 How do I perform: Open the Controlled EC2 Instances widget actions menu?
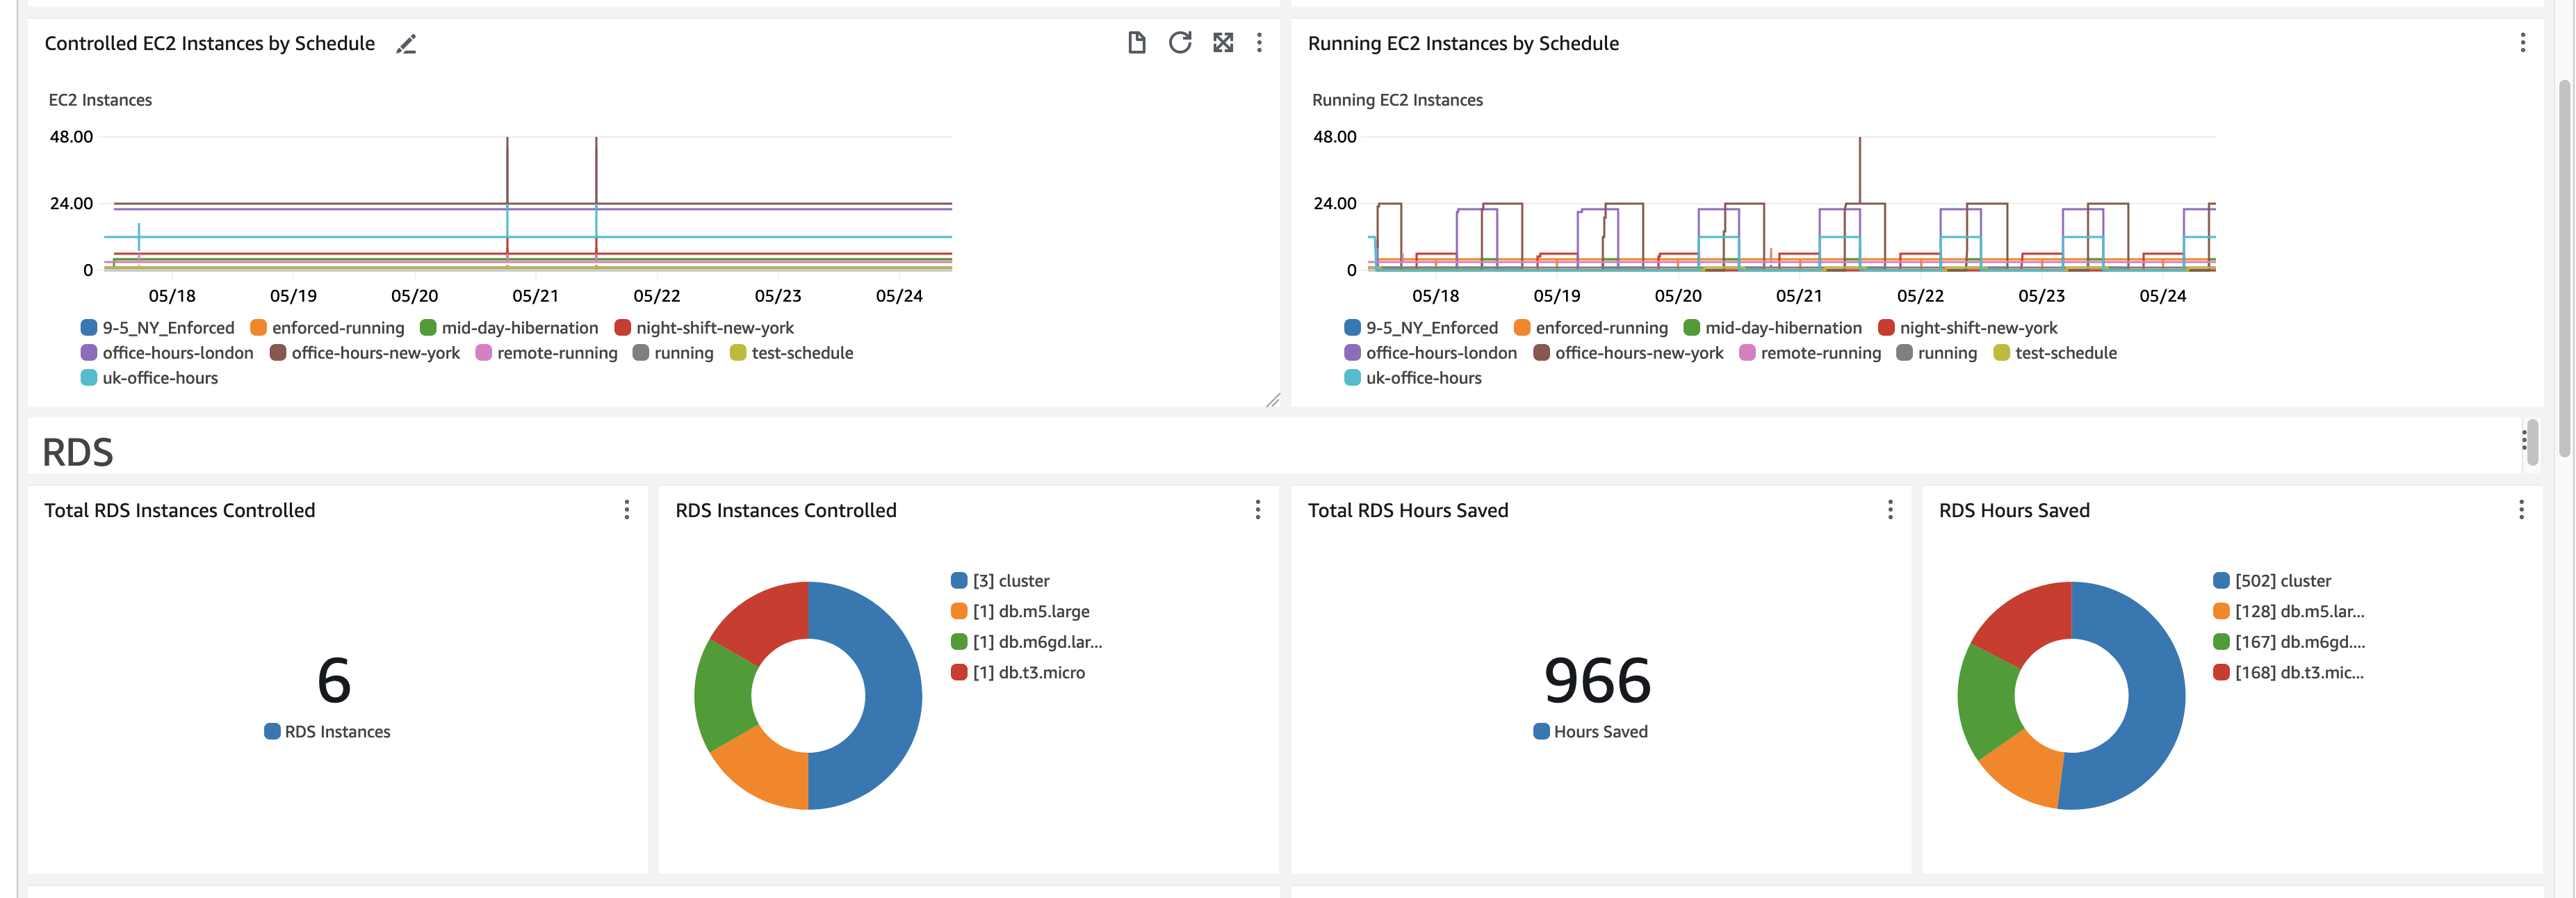click(x=1259, y=43)
